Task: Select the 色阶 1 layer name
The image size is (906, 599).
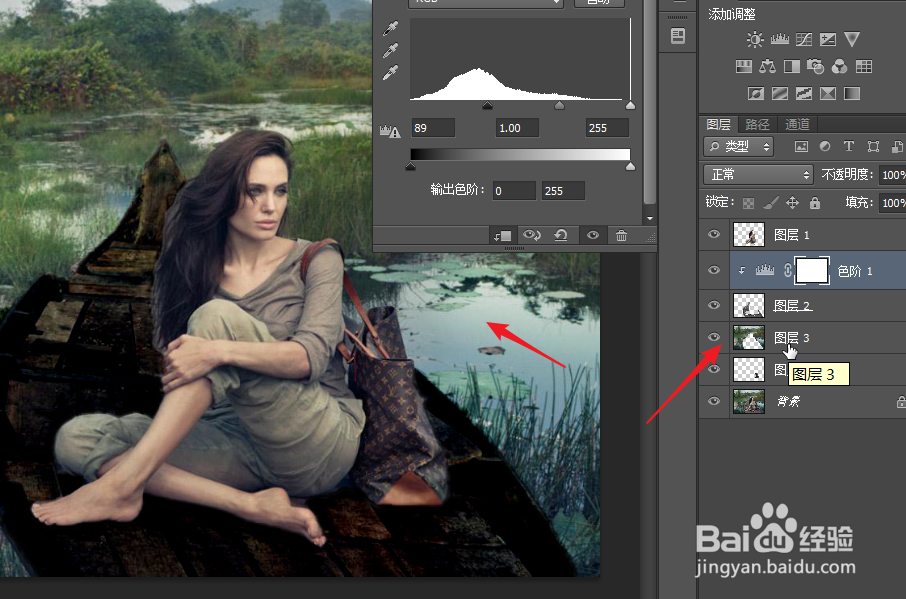Action: [x=855, y=271]
